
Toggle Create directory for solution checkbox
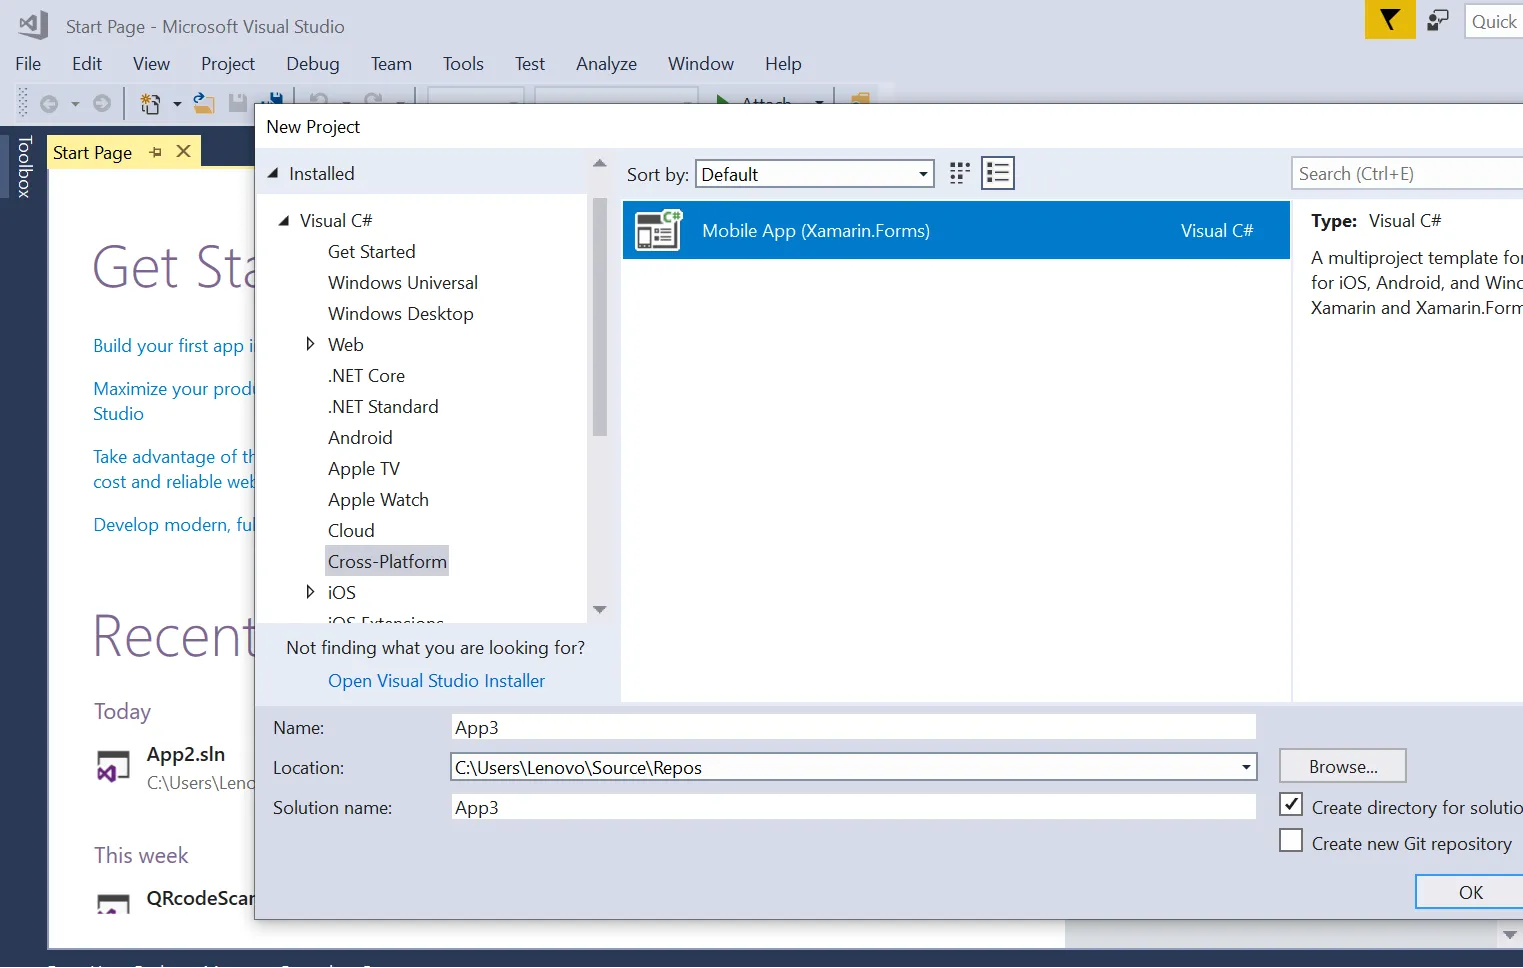point(1291,805)
